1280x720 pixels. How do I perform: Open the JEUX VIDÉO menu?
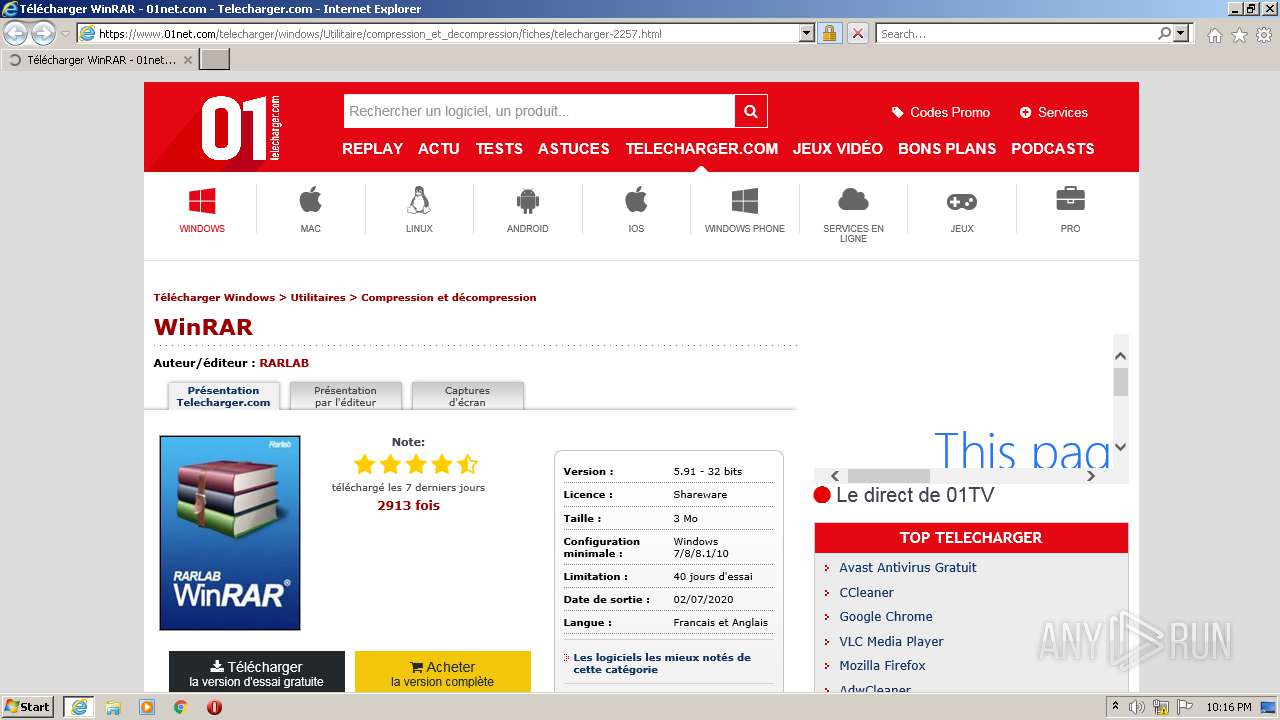click(x=838, y=148)
